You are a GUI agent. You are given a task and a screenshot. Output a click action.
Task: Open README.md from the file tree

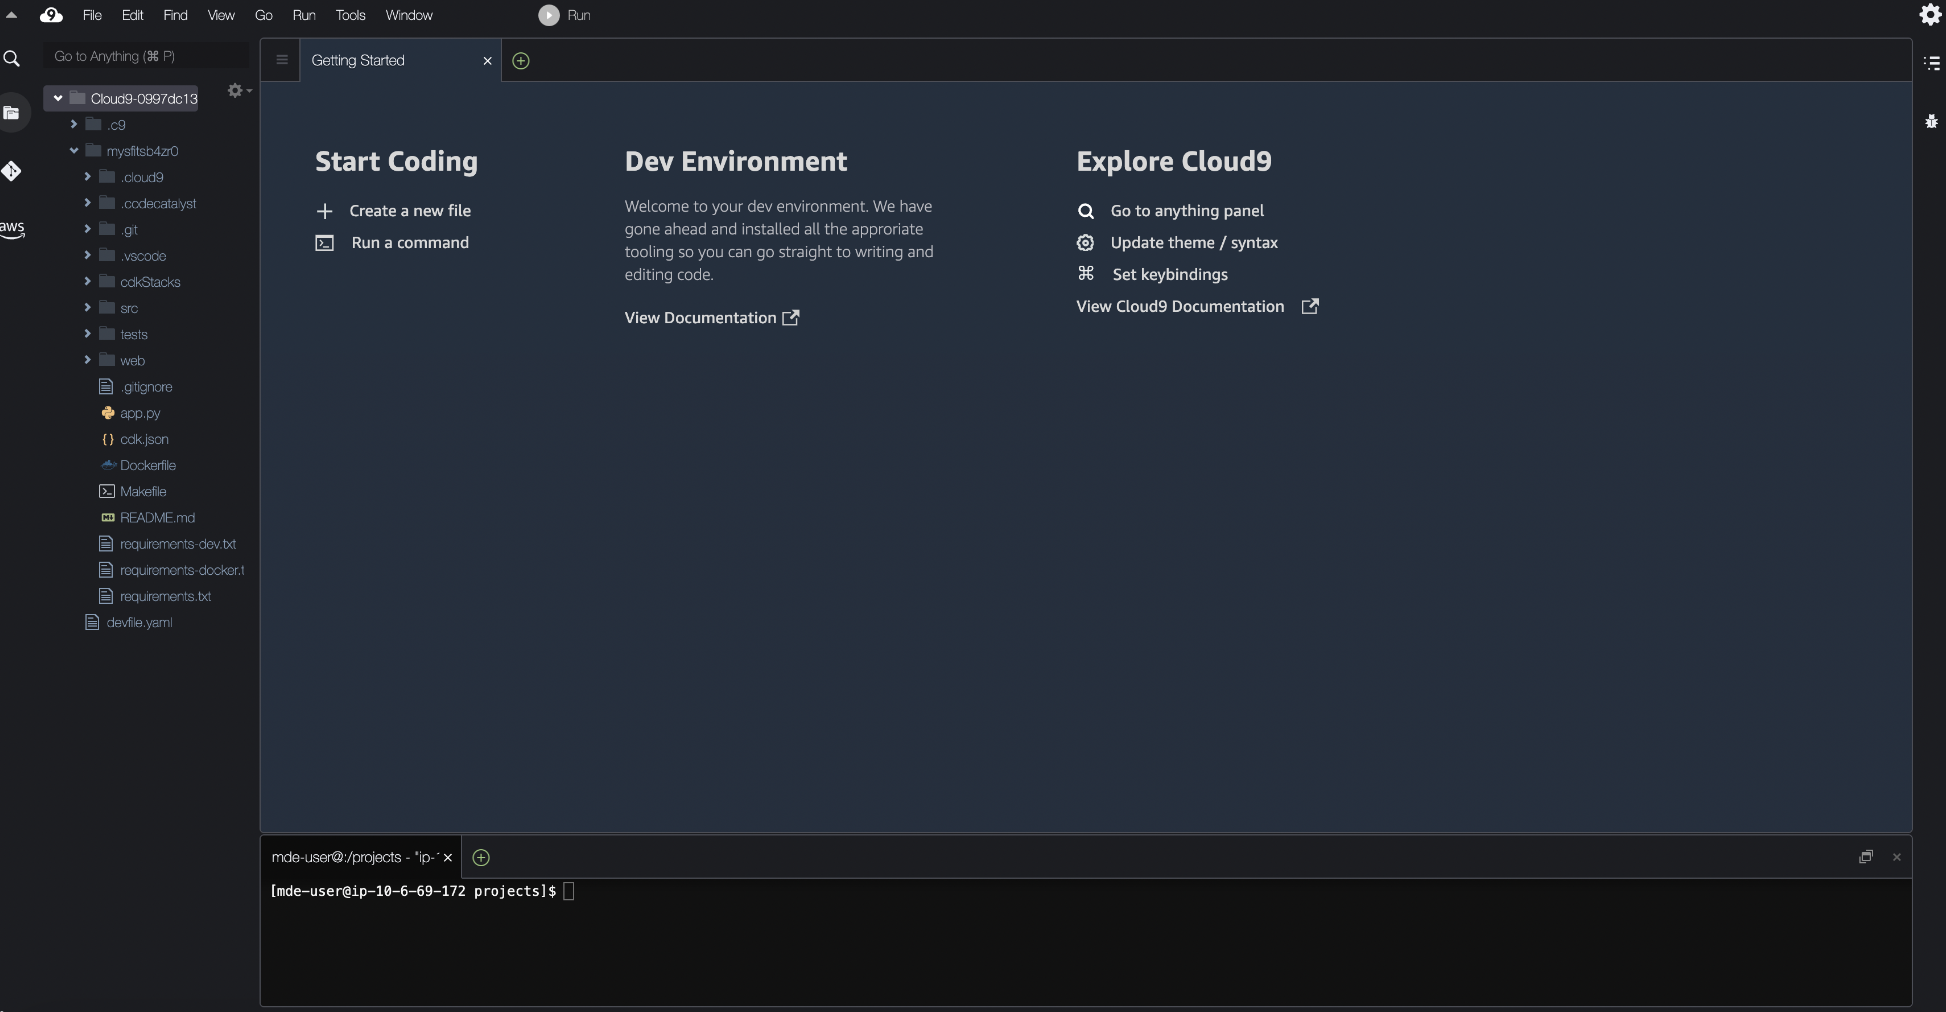click(157, 517)
